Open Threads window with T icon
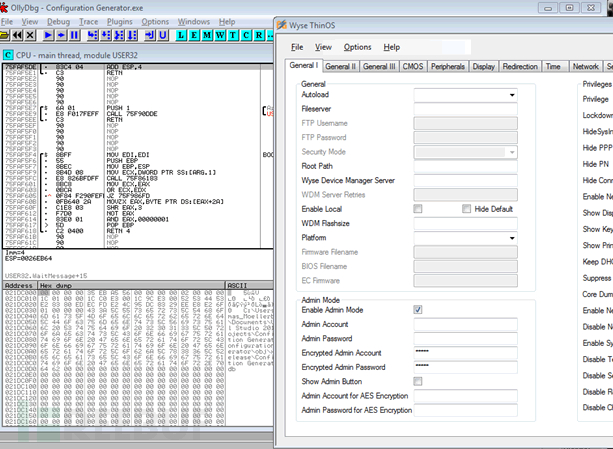Image resolution: width=613 pixels, height=449 pixels. tap(234, 35)
